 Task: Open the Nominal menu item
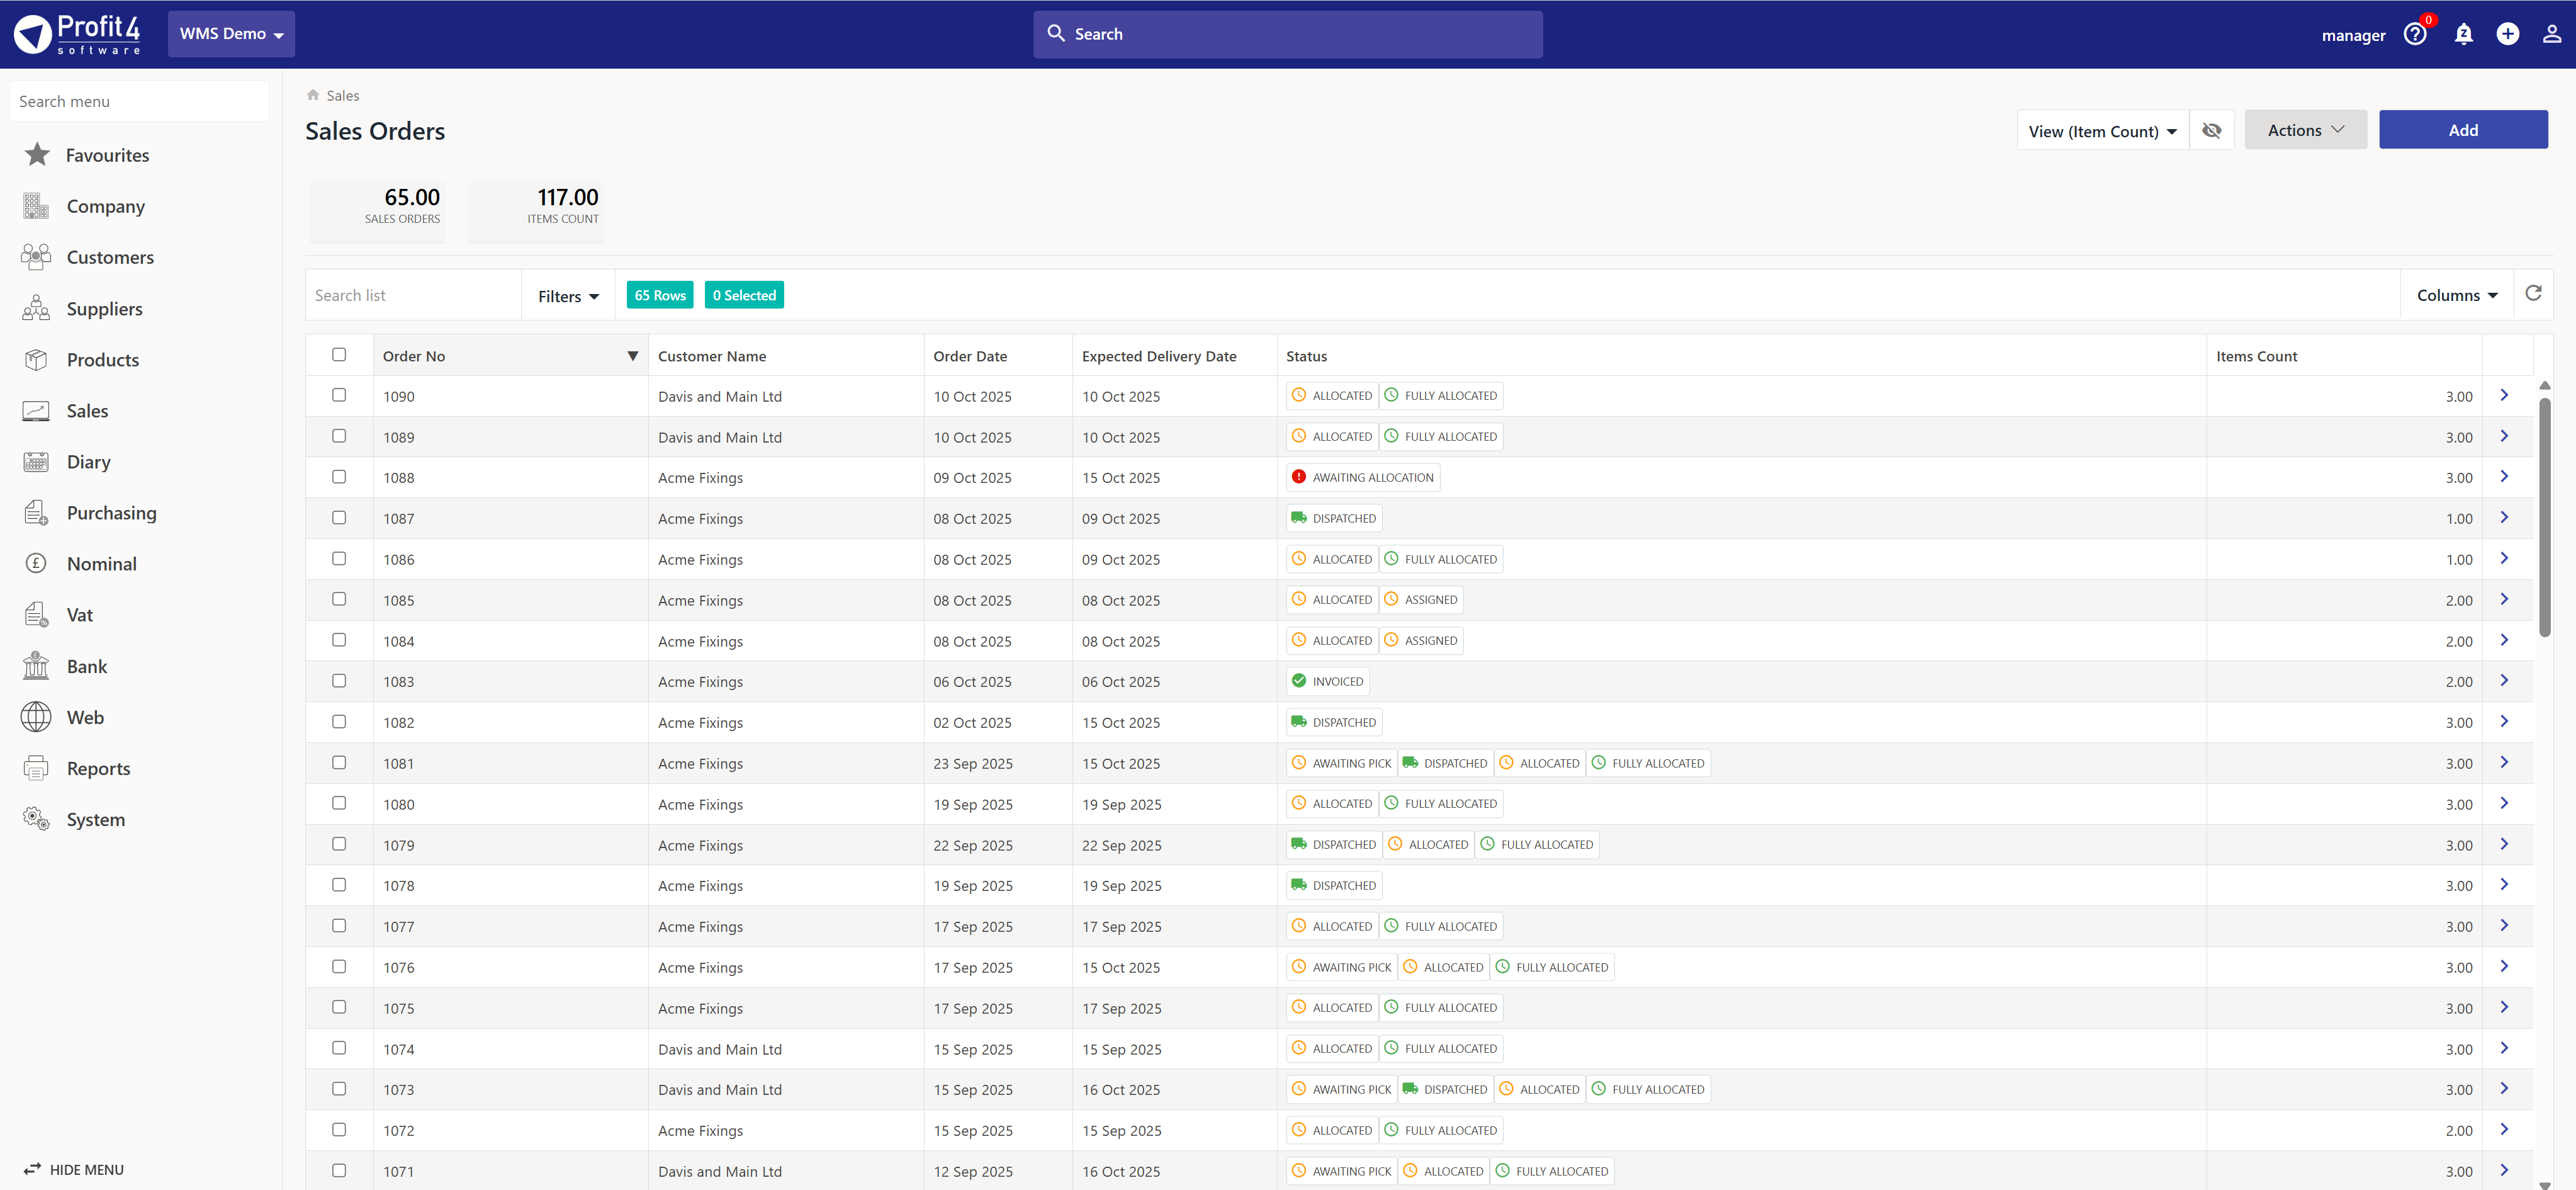(101, 563)
